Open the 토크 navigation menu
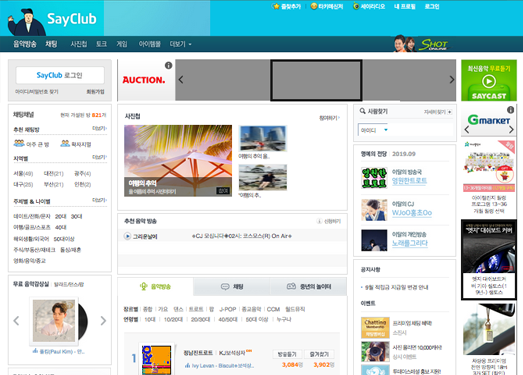The height and width of the screenshot is (375, 523). tap(101, 44)
